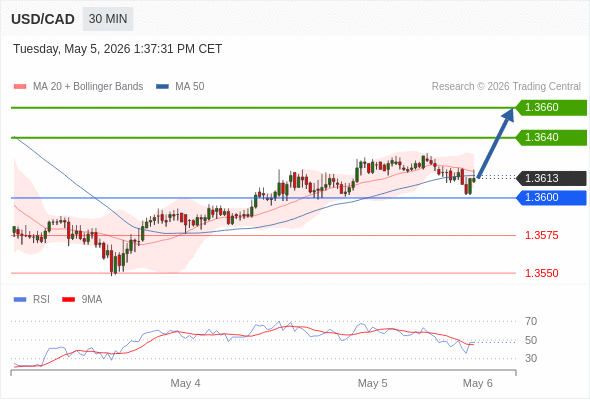Click the pink MA 20 Bollinger legend swatch
This screenshot has height=400, width=590.
coord(20,87)
